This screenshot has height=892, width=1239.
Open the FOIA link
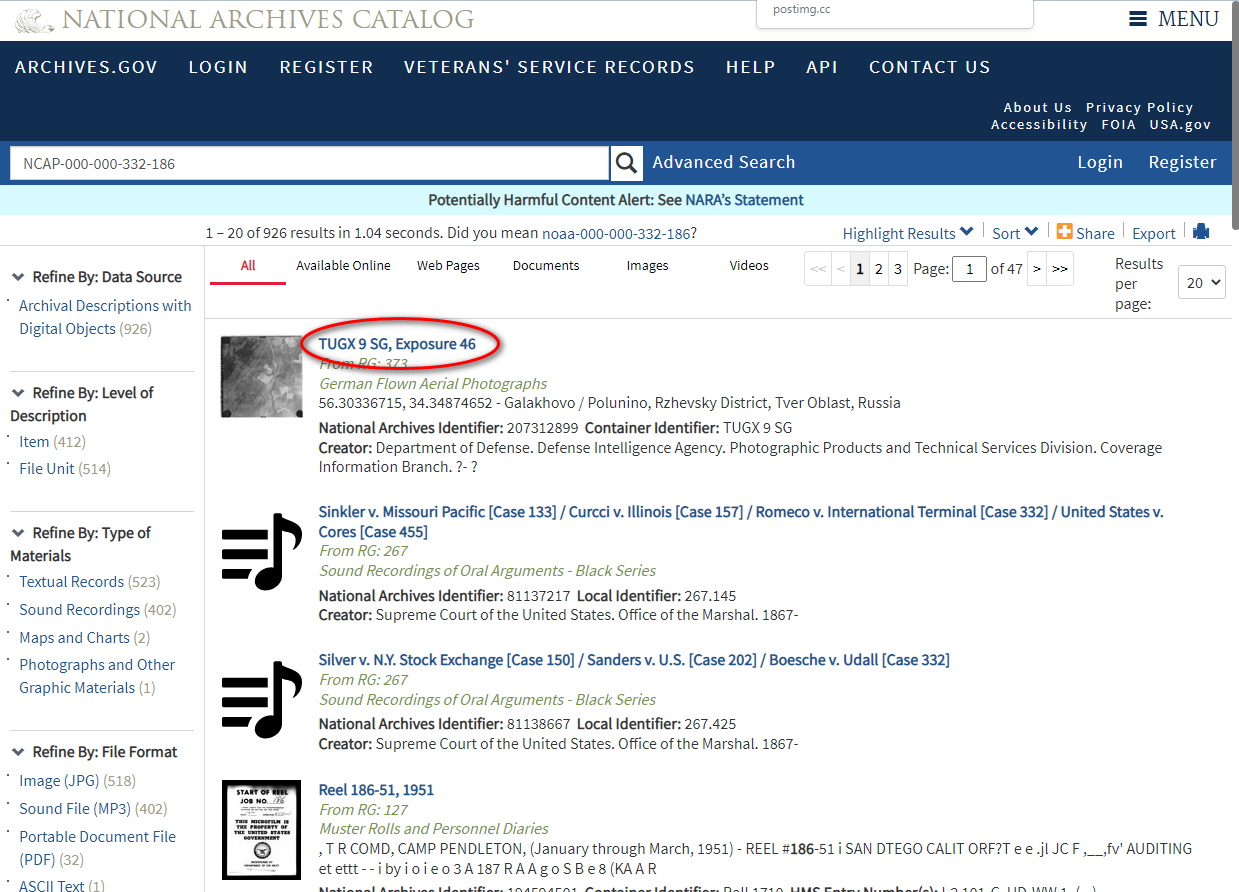[x=1118, y=124]
